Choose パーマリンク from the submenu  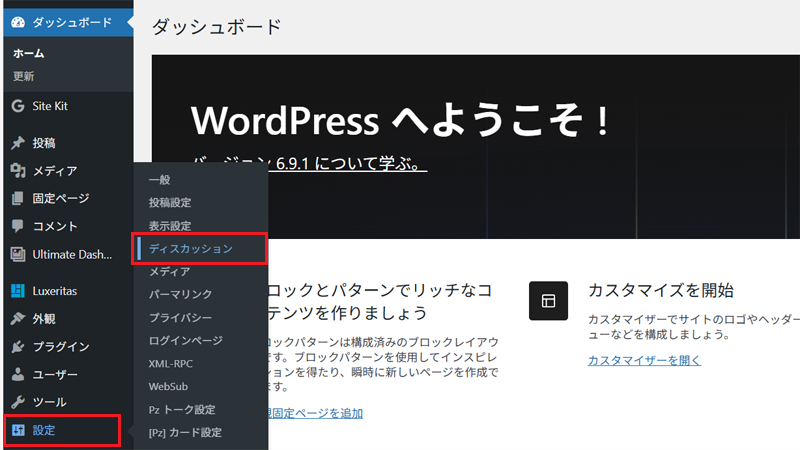click(180, 295)
